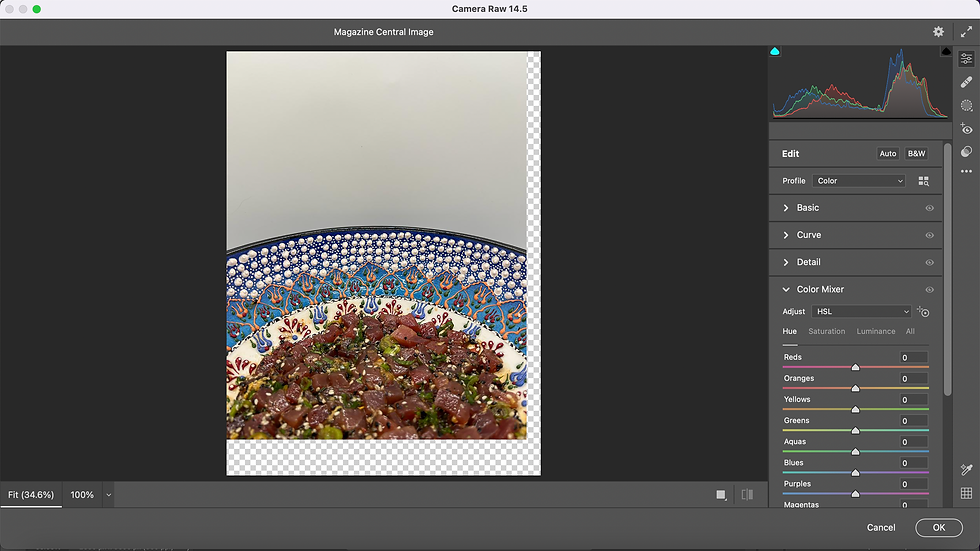
Task: Click the B&W button
Action: [x=916, y=154]
